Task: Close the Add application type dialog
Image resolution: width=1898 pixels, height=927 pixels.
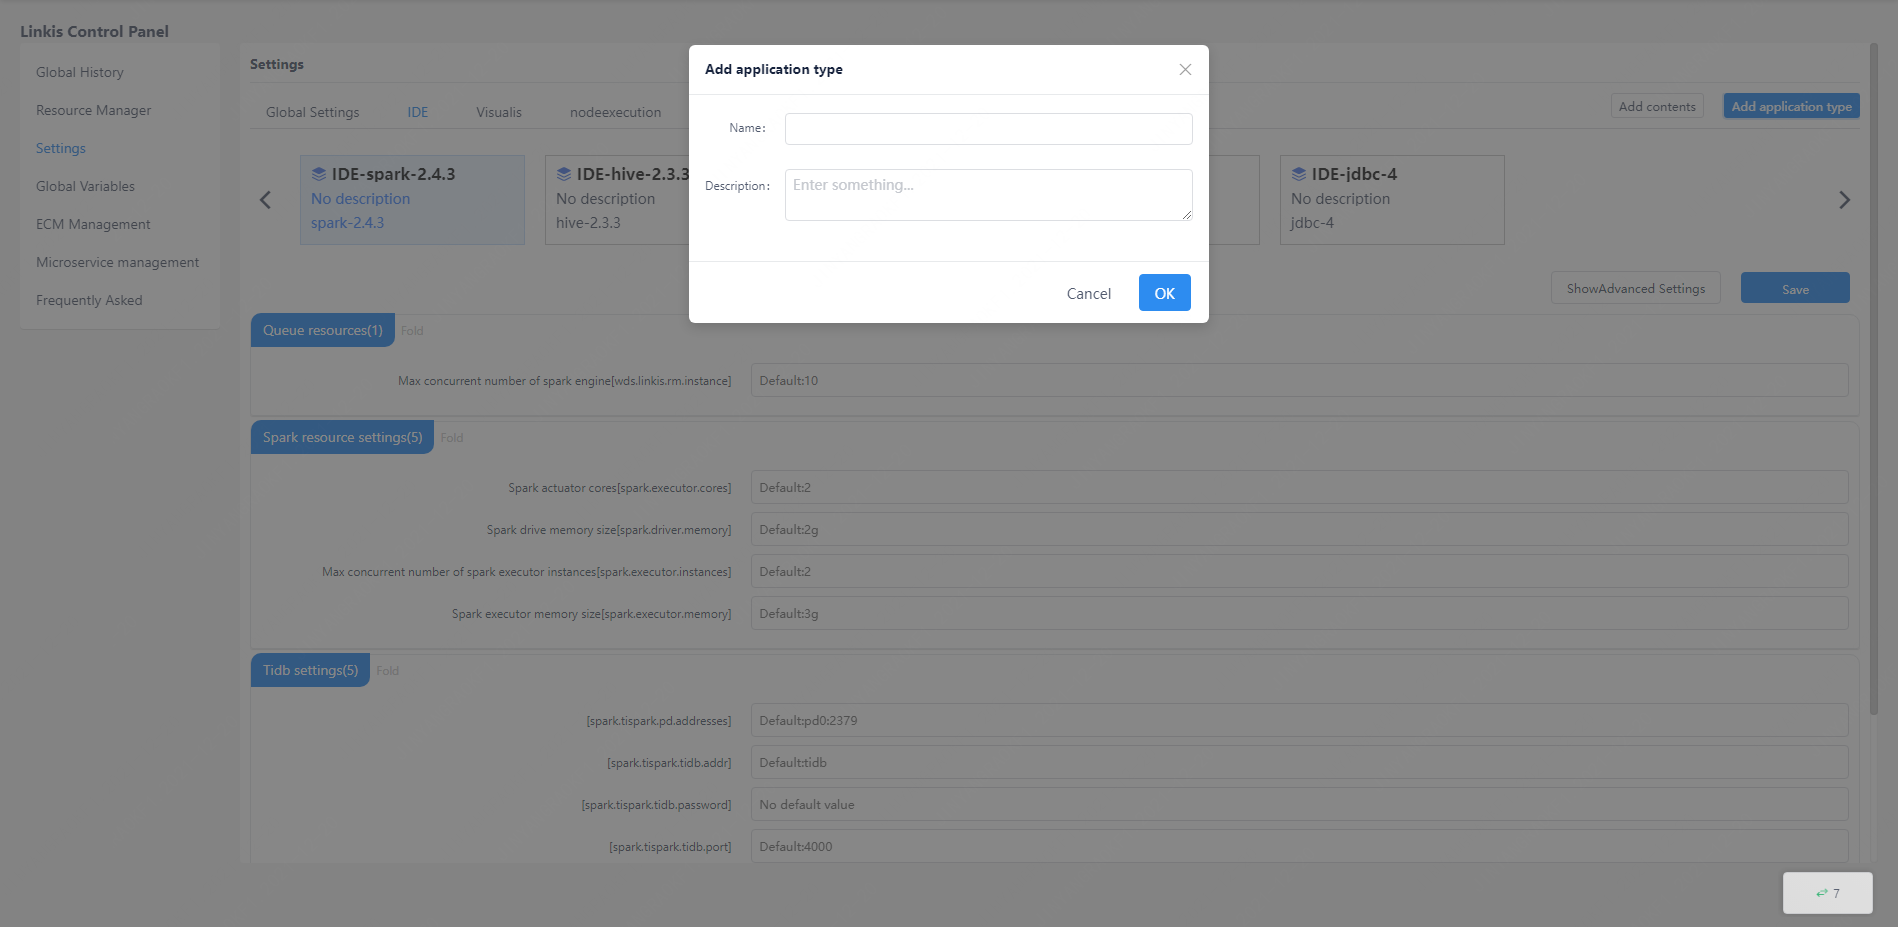Action: (1185, 70)
